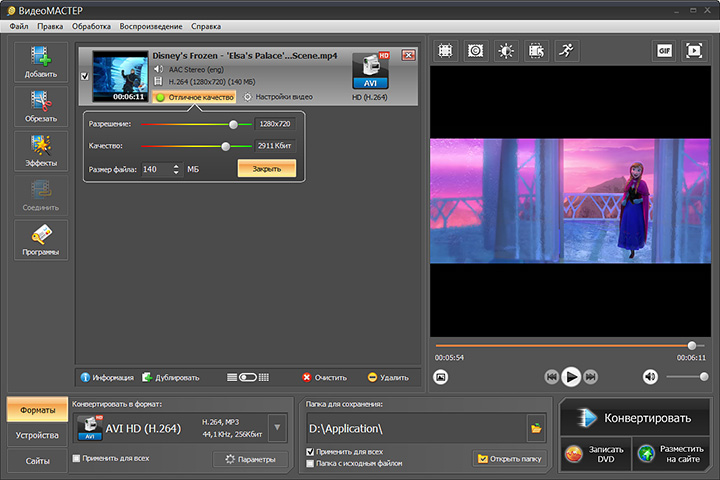Jump to the previous frame in the player
The width and height of the screenshot is (720, 480).
click(x=551, y=377)
